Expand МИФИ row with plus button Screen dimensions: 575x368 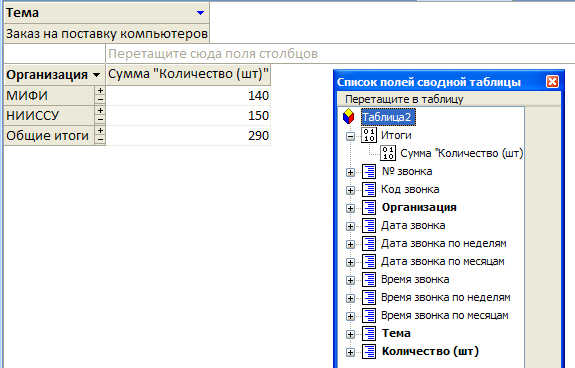(100, 91)
